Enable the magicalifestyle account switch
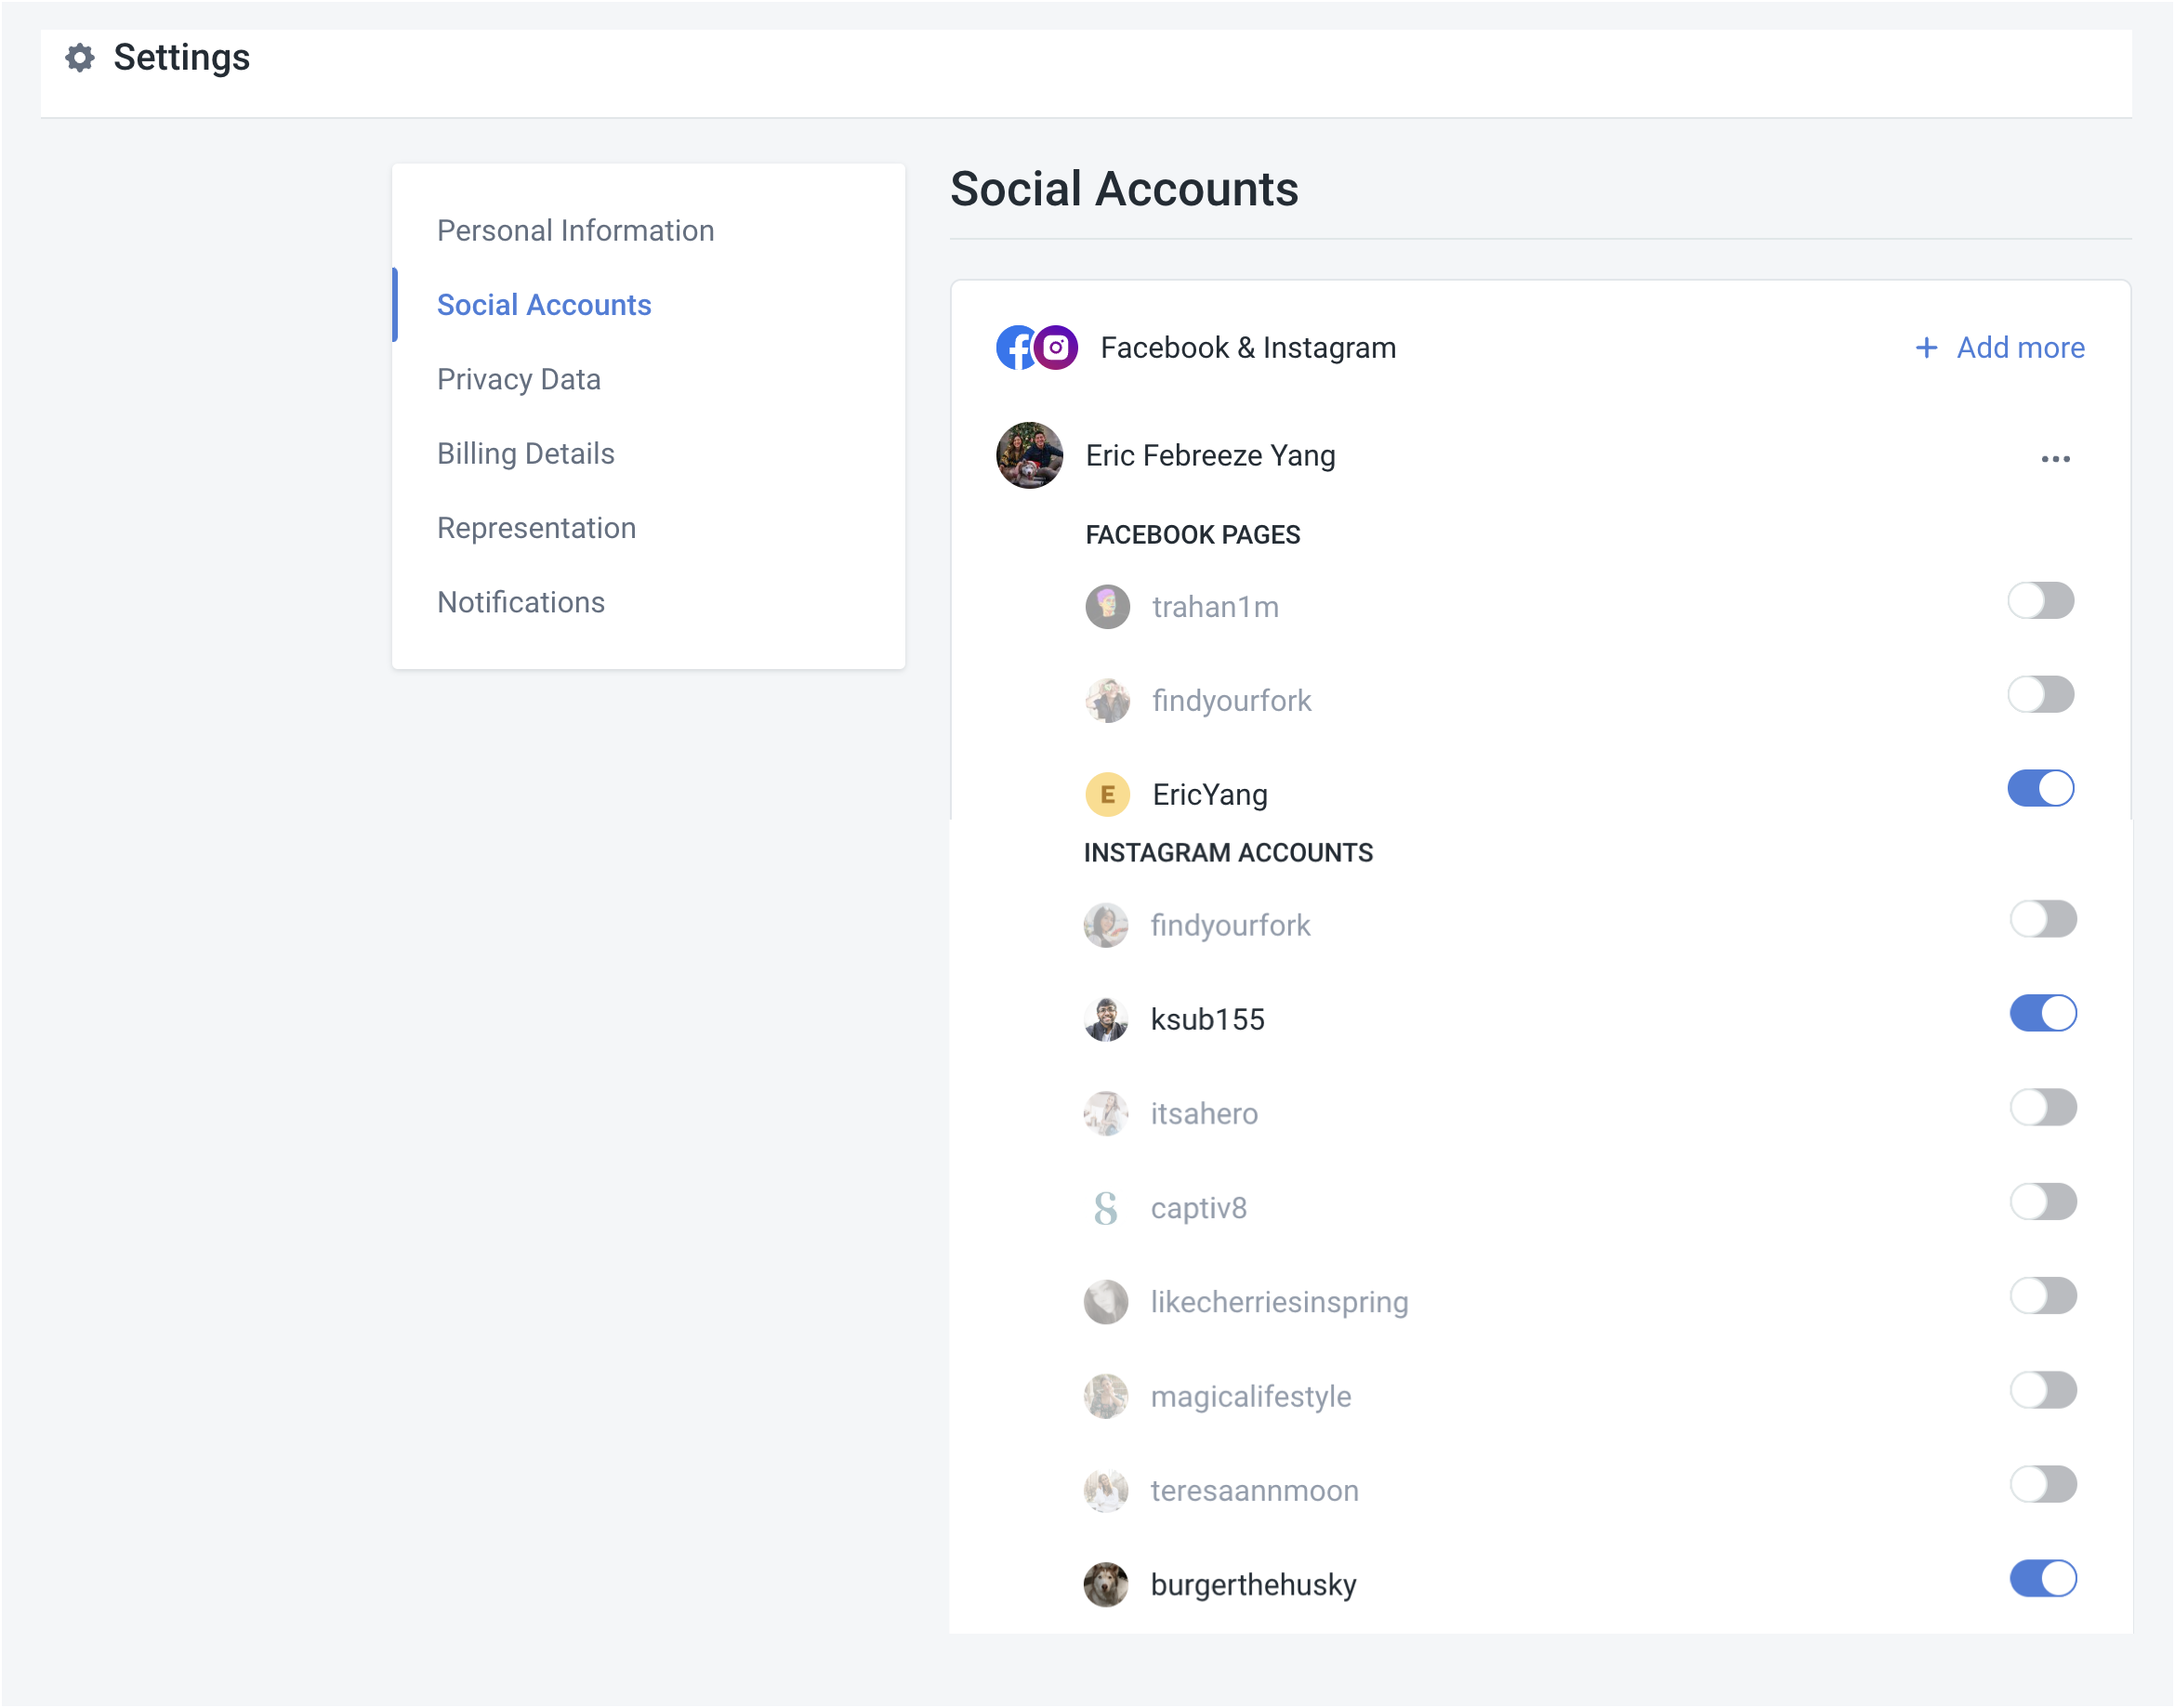 [2043, 1389]
